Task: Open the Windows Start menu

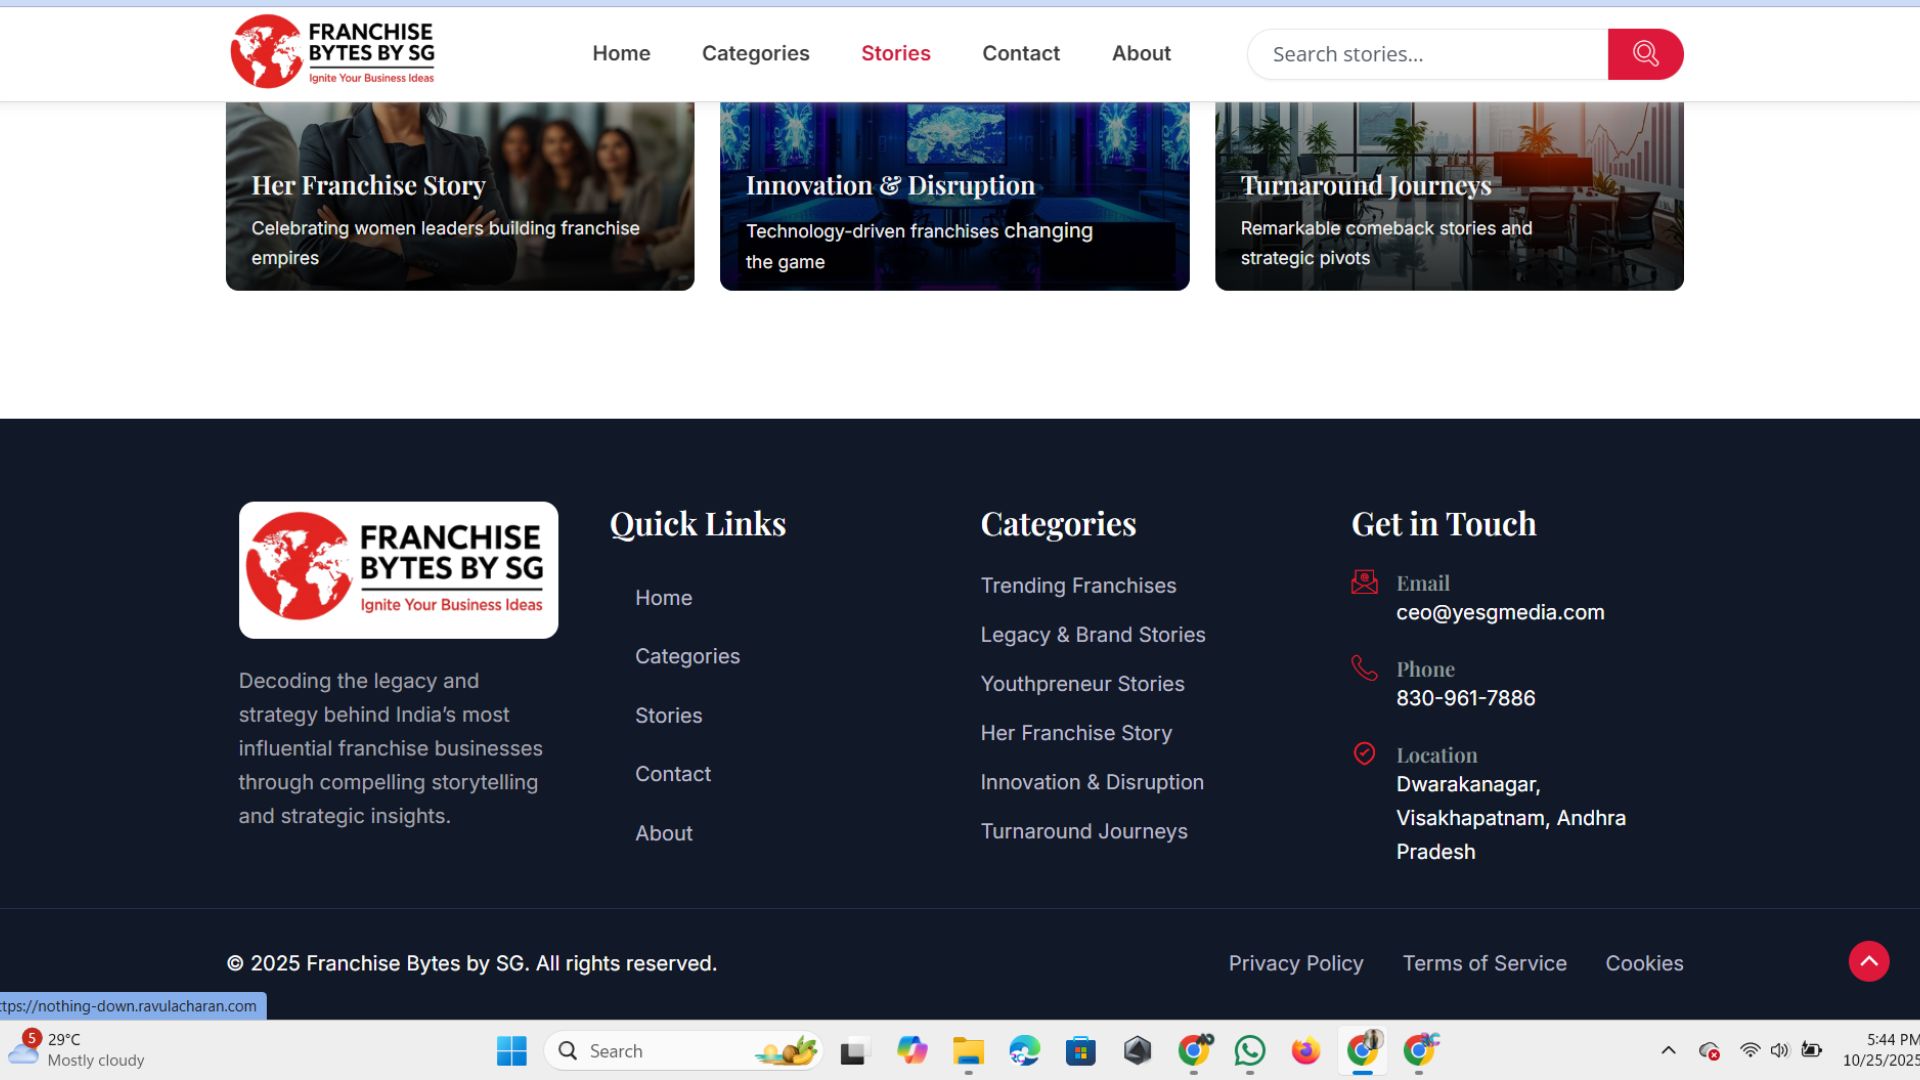Action: [511, 1051]
